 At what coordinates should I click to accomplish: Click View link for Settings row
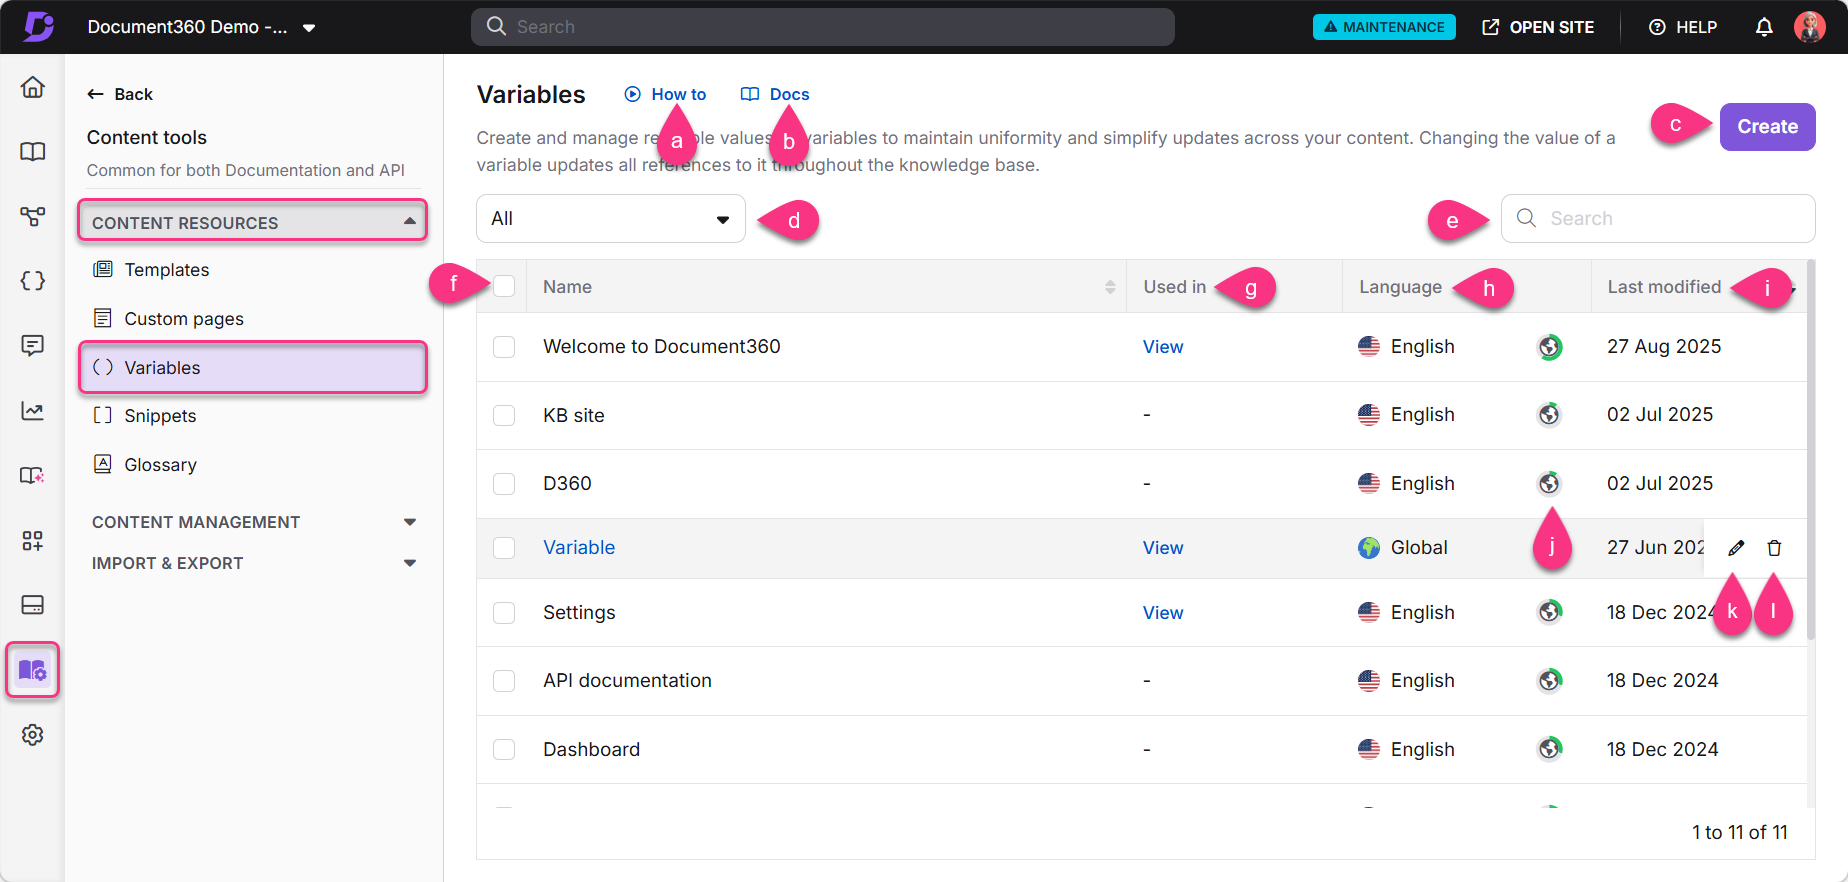(1163, 613)
